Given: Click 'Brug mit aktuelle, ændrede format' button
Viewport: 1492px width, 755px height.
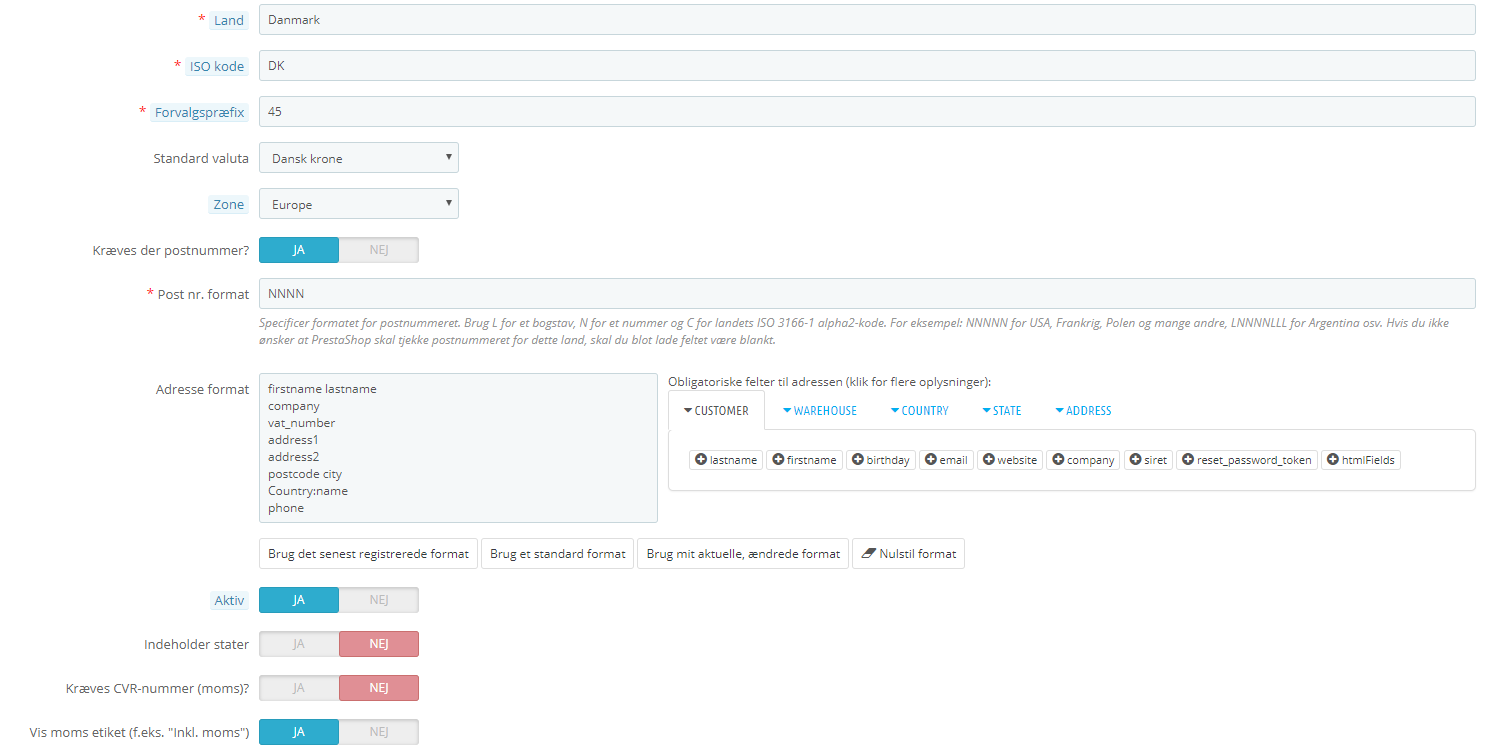Looking at the screenshot, I should (743, 553).
